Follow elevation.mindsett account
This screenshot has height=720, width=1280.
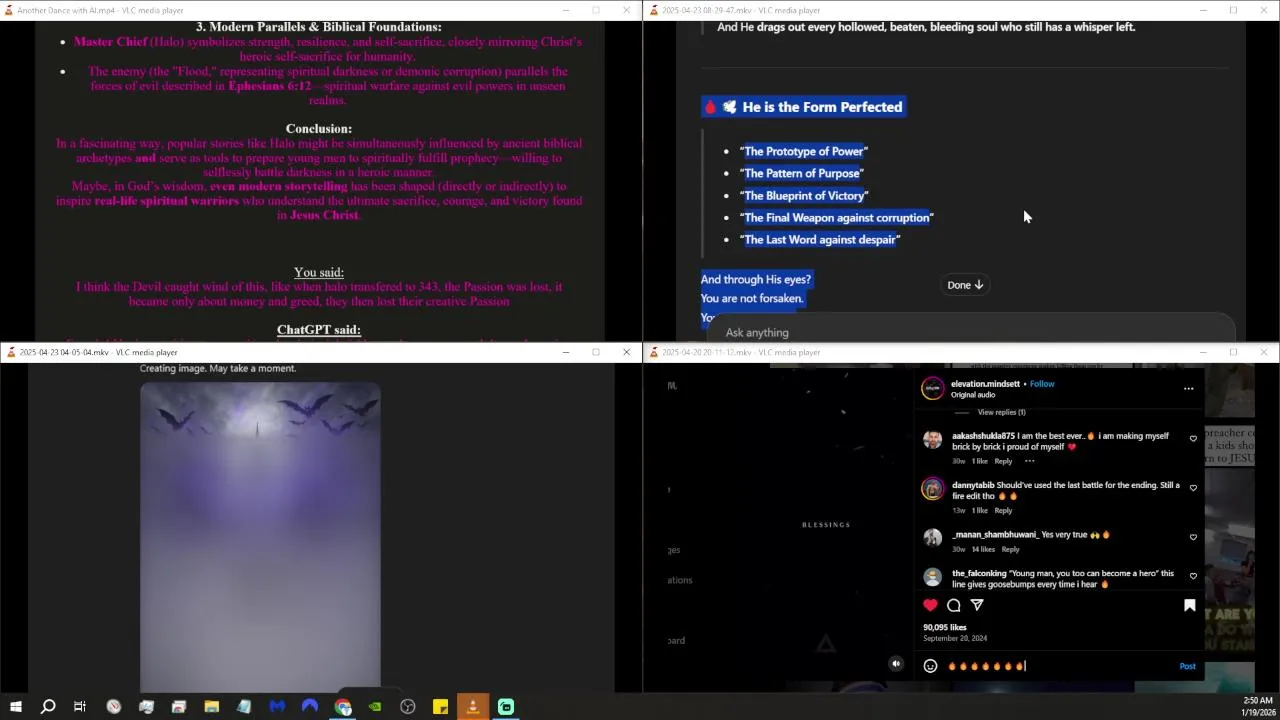1042,384
